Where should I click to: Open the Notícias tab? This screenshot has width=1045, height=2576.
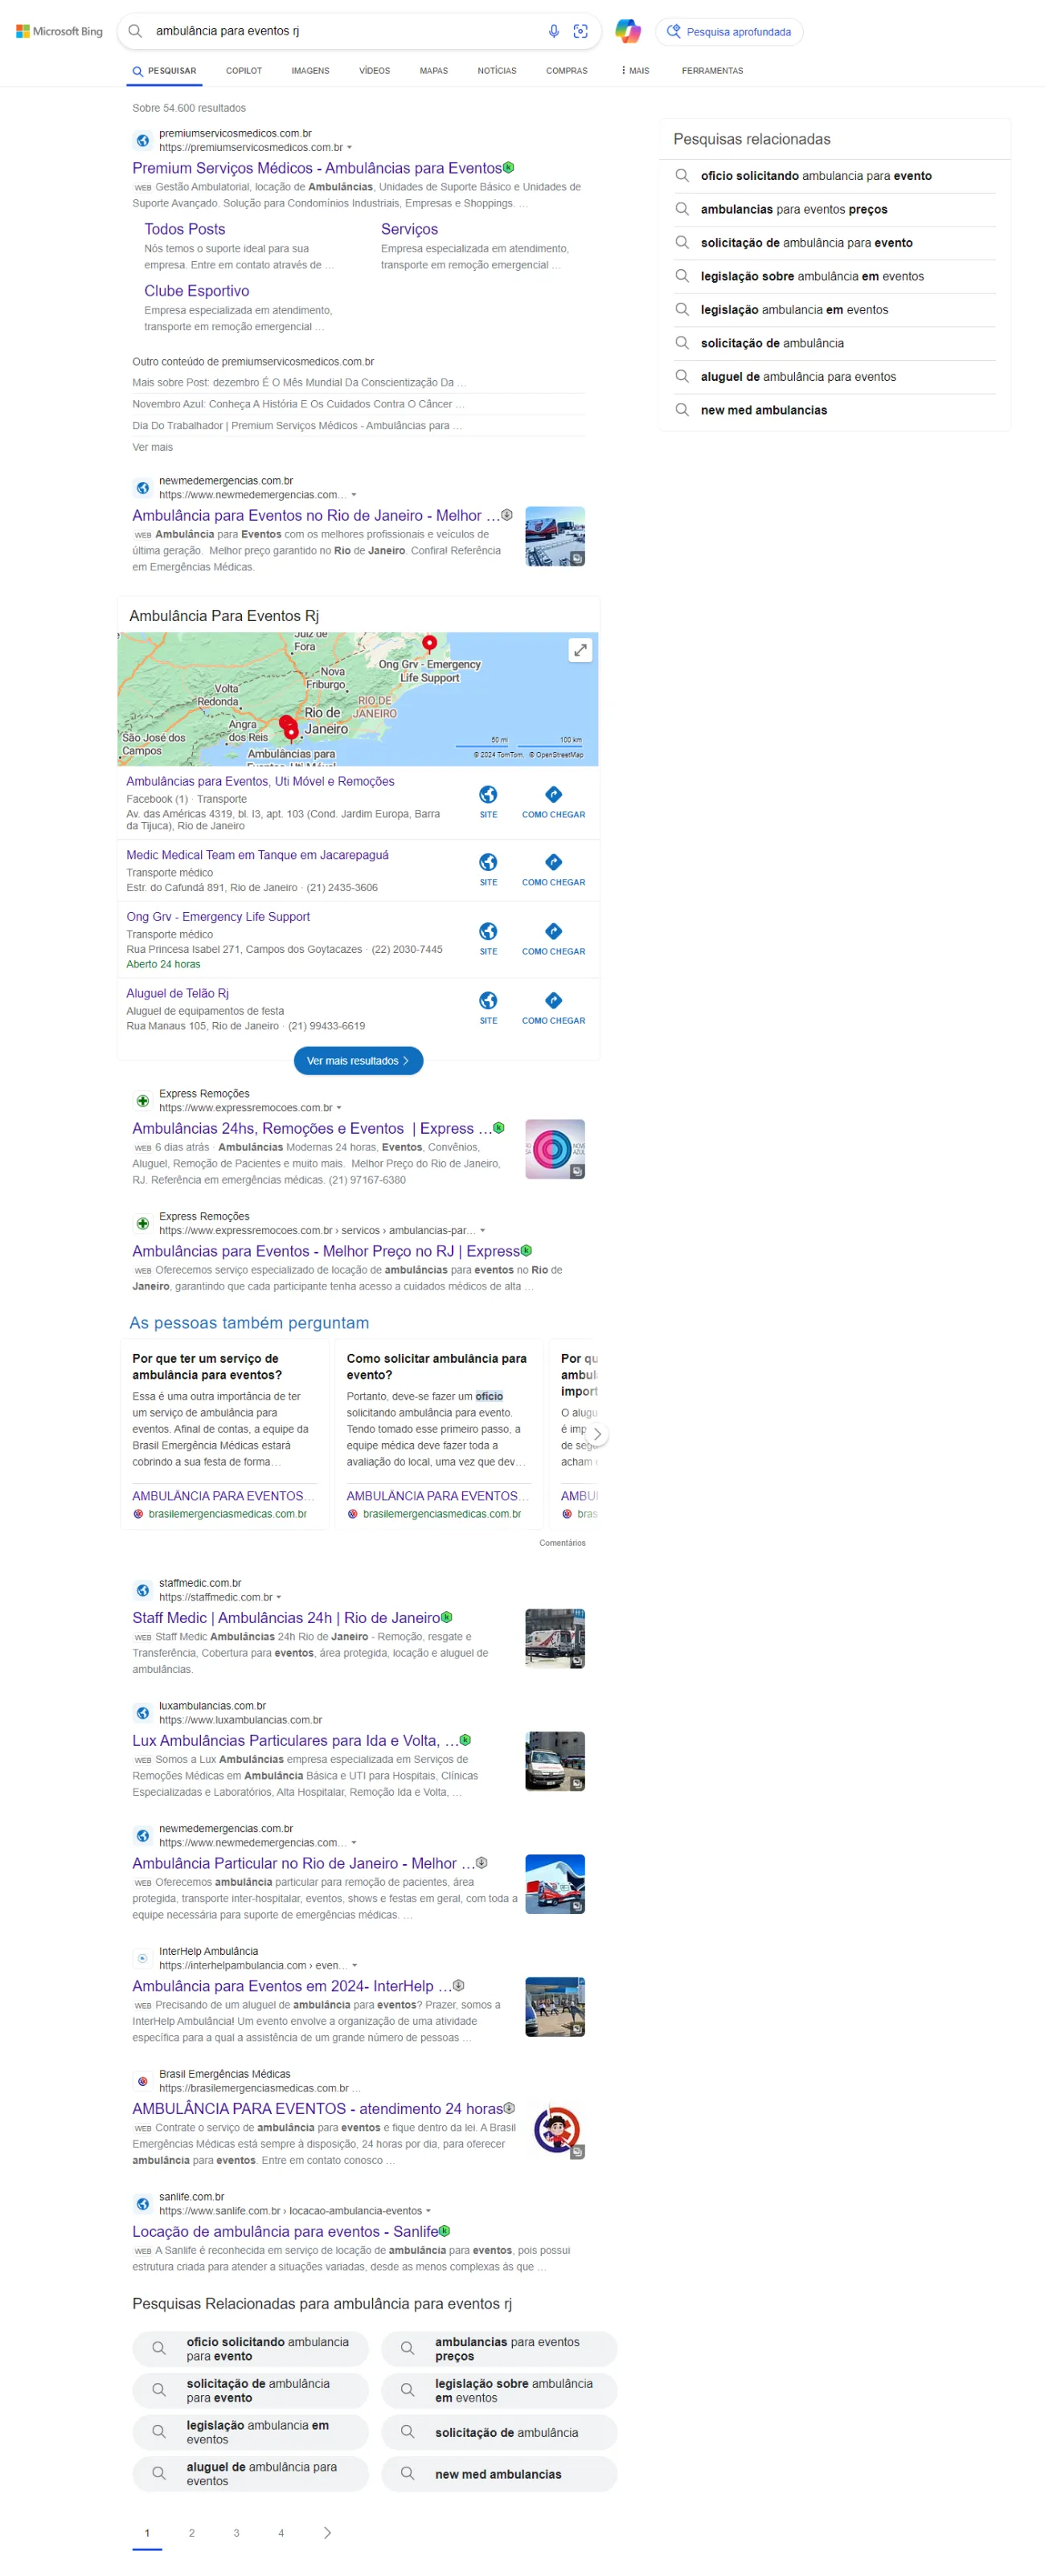(496, 71)
